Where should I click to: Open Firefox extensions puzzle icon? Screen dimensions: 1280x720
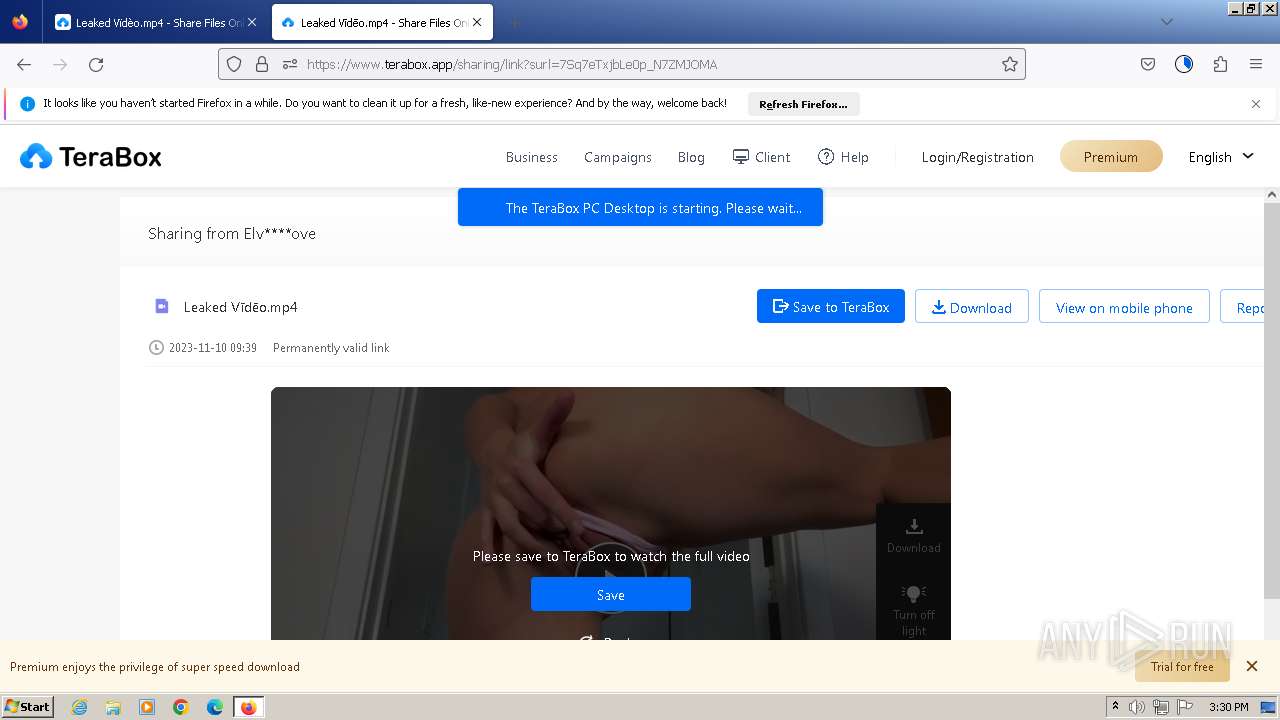pos(1220,64)
